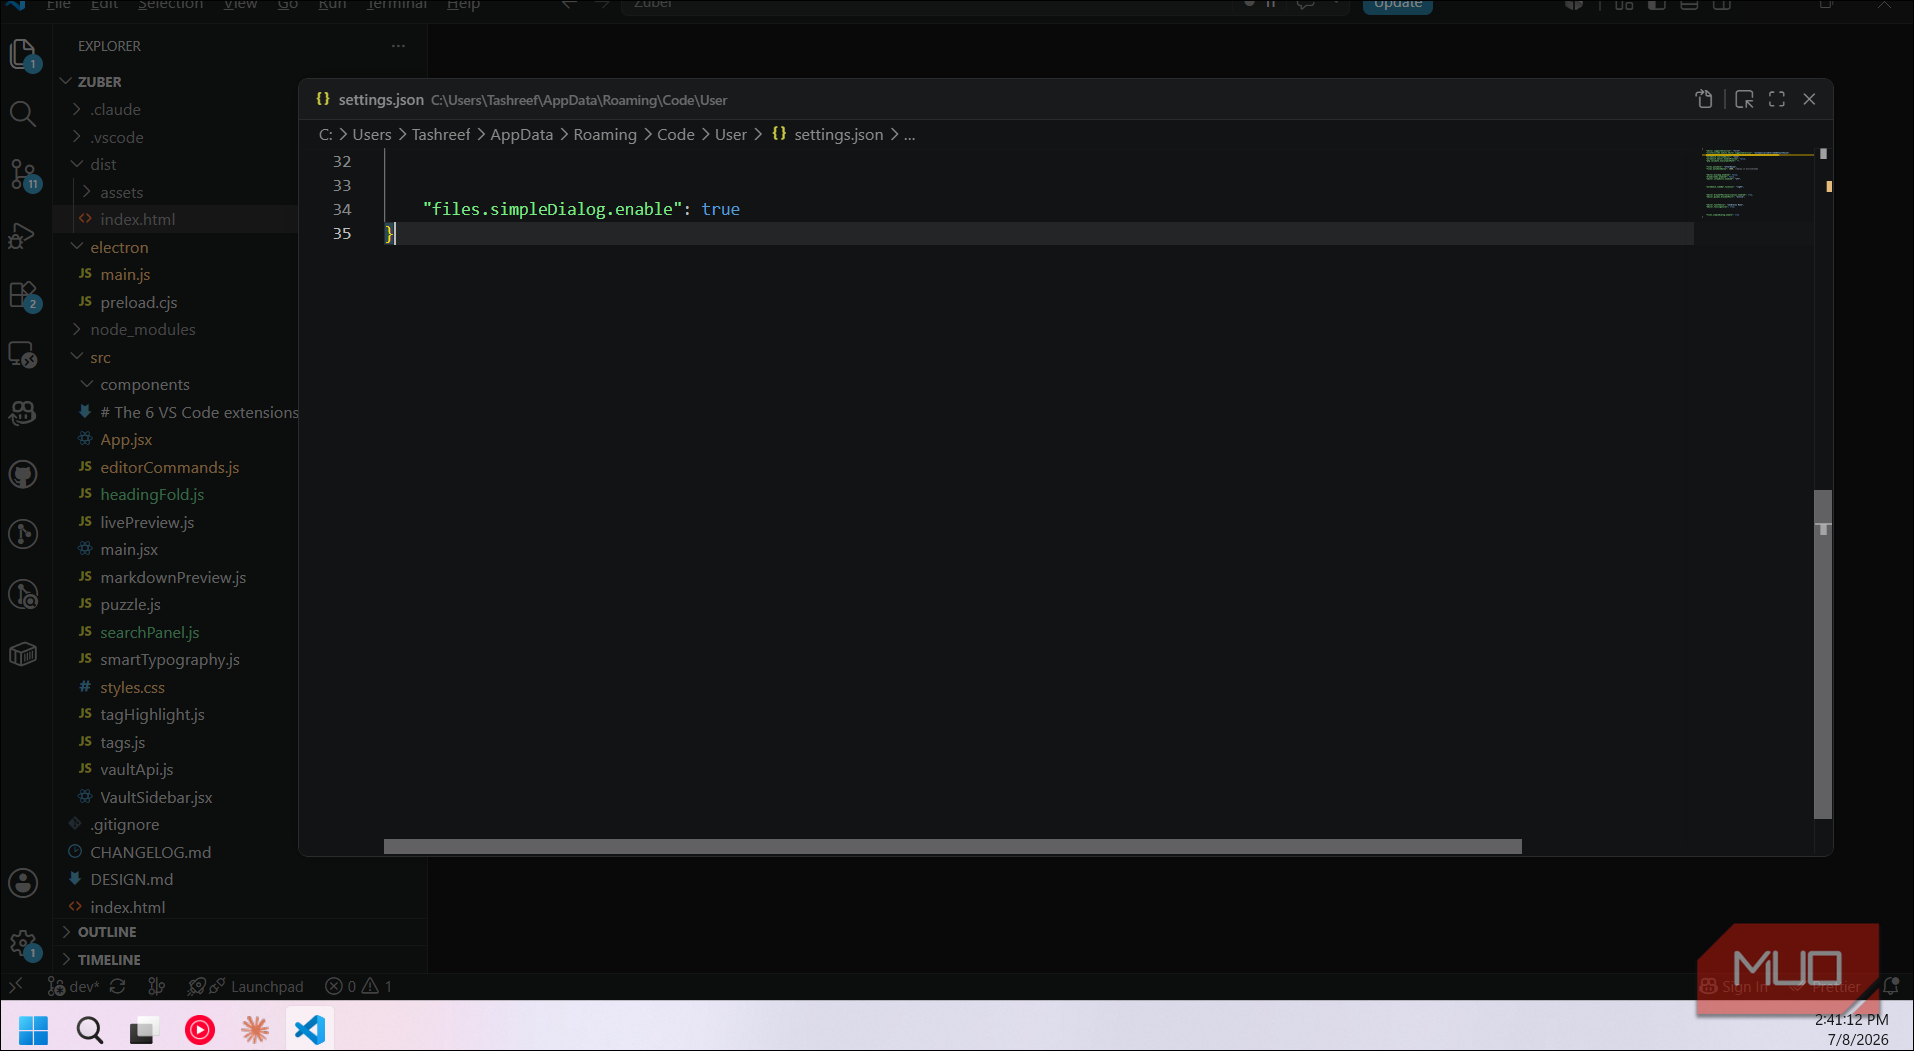Click the breadcrumb trailing ellipsis
1914x1051 pixels.
click(x=909, y=134)
